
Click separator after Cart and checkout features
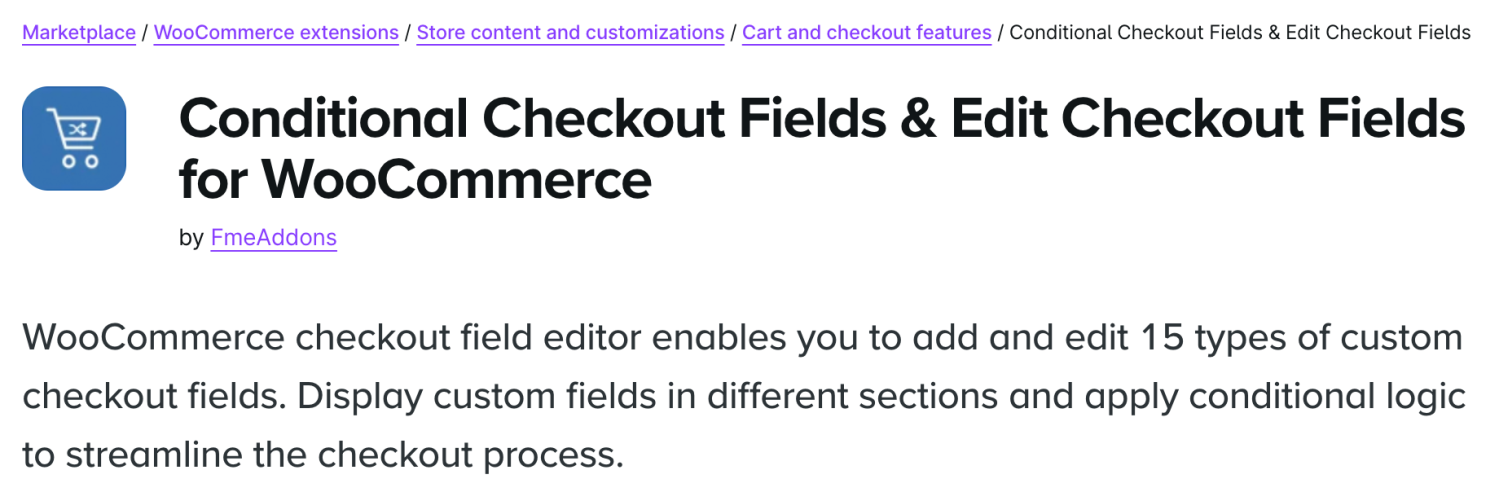[1001, 32]
